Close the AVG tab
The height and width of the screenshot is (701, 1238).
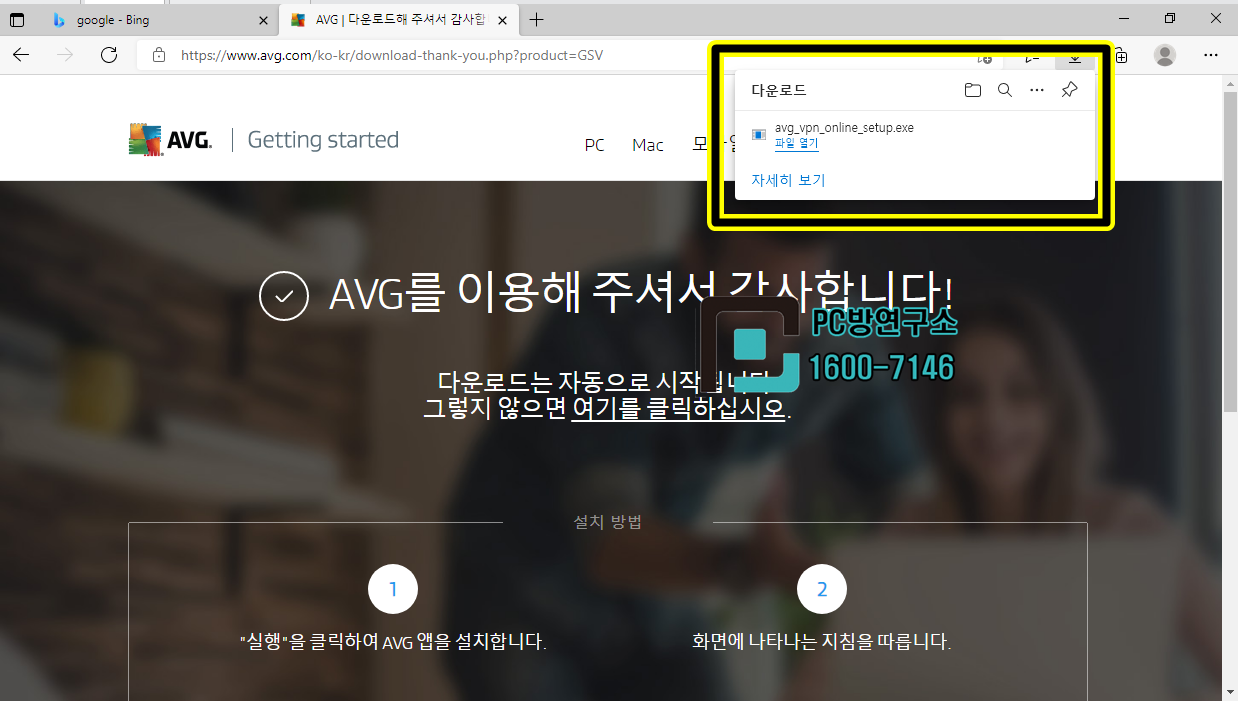click(x=503, y=20)
